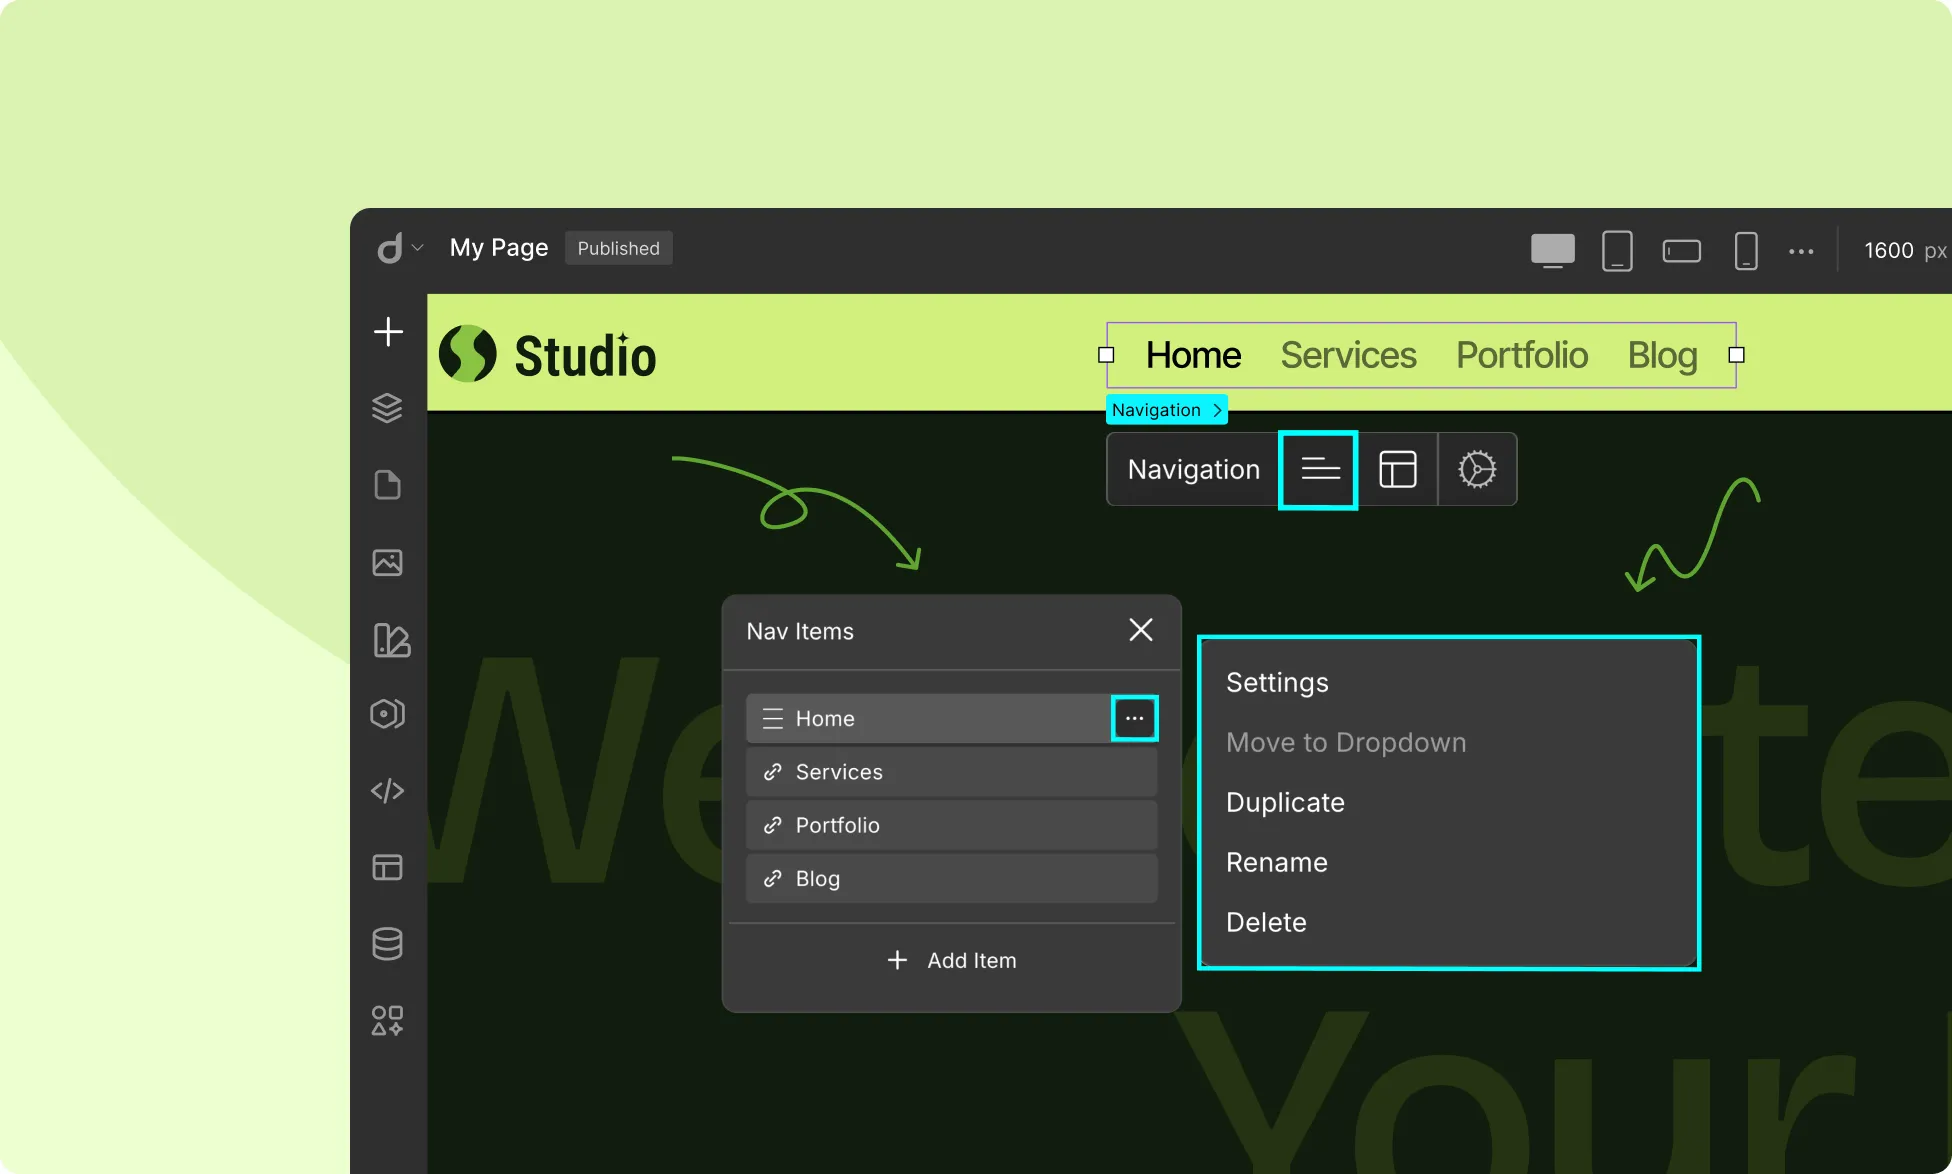
Task: Choose Delete in context menu
Action: click(1266, 922)
